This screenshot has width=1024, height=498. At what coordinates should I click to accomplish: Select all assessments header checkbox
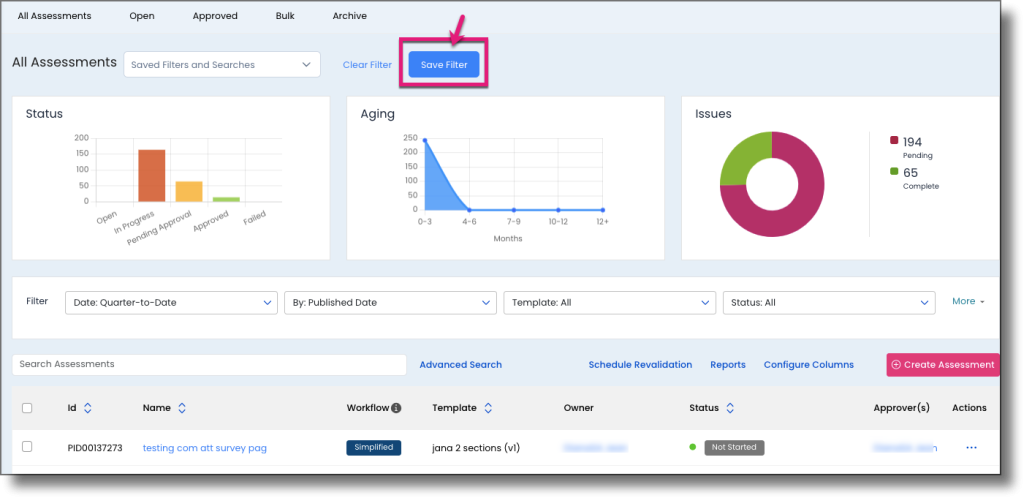[27, 408]
